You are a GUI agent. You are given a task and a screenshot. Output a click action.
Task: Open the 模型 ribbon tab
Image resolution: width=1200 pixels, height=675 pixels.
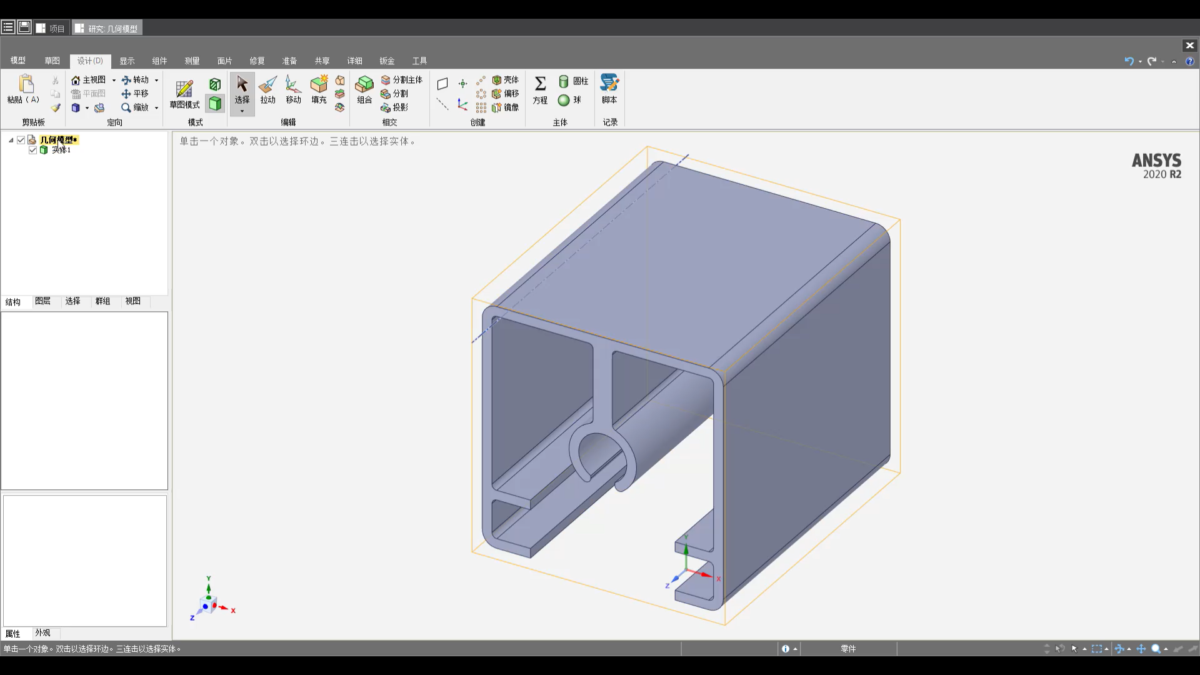pyautogui.click(x=18, y=61)
